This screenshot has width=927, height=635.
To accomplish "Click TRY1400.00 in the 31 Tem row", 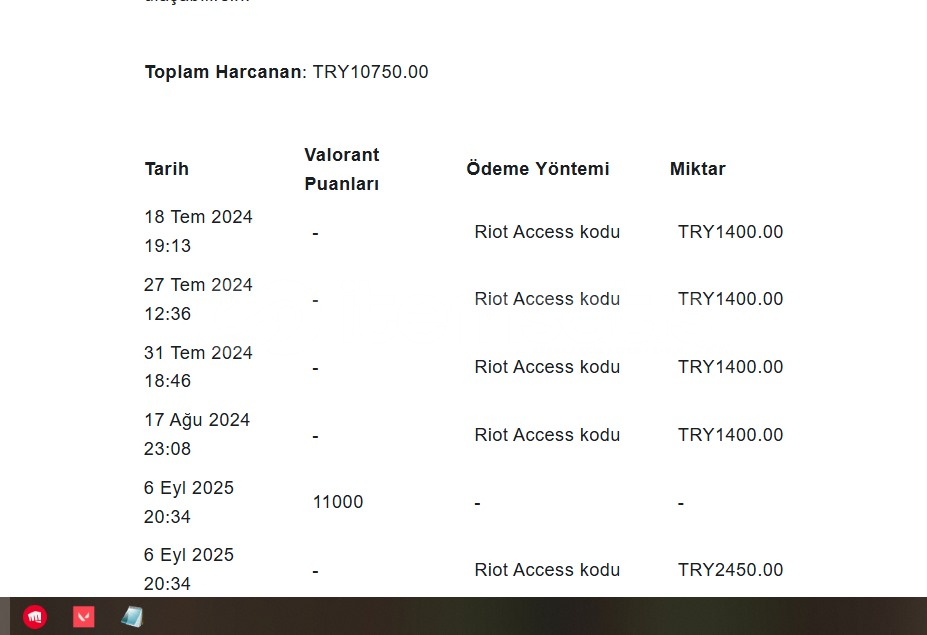I will click(x=730, y=367).
